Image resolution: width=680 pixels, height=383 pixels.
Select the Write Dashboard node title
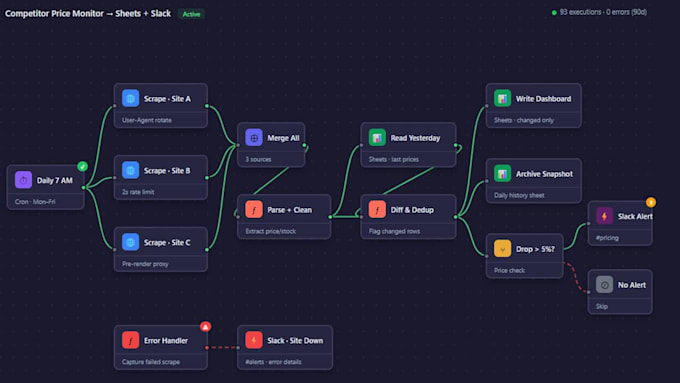tap(543, 99)
